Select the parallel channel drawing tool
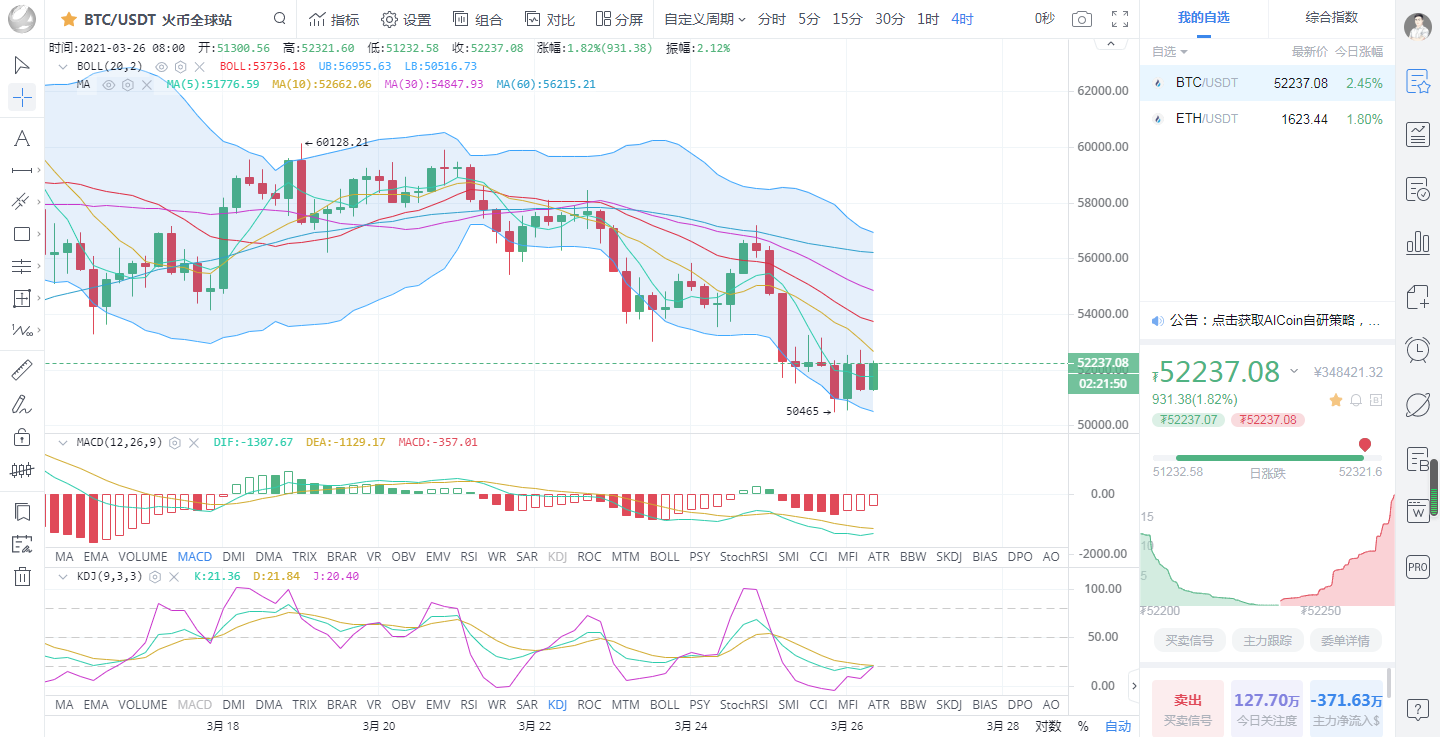The width and height of the screenshot is (1440, 737). tap(22, 202)
